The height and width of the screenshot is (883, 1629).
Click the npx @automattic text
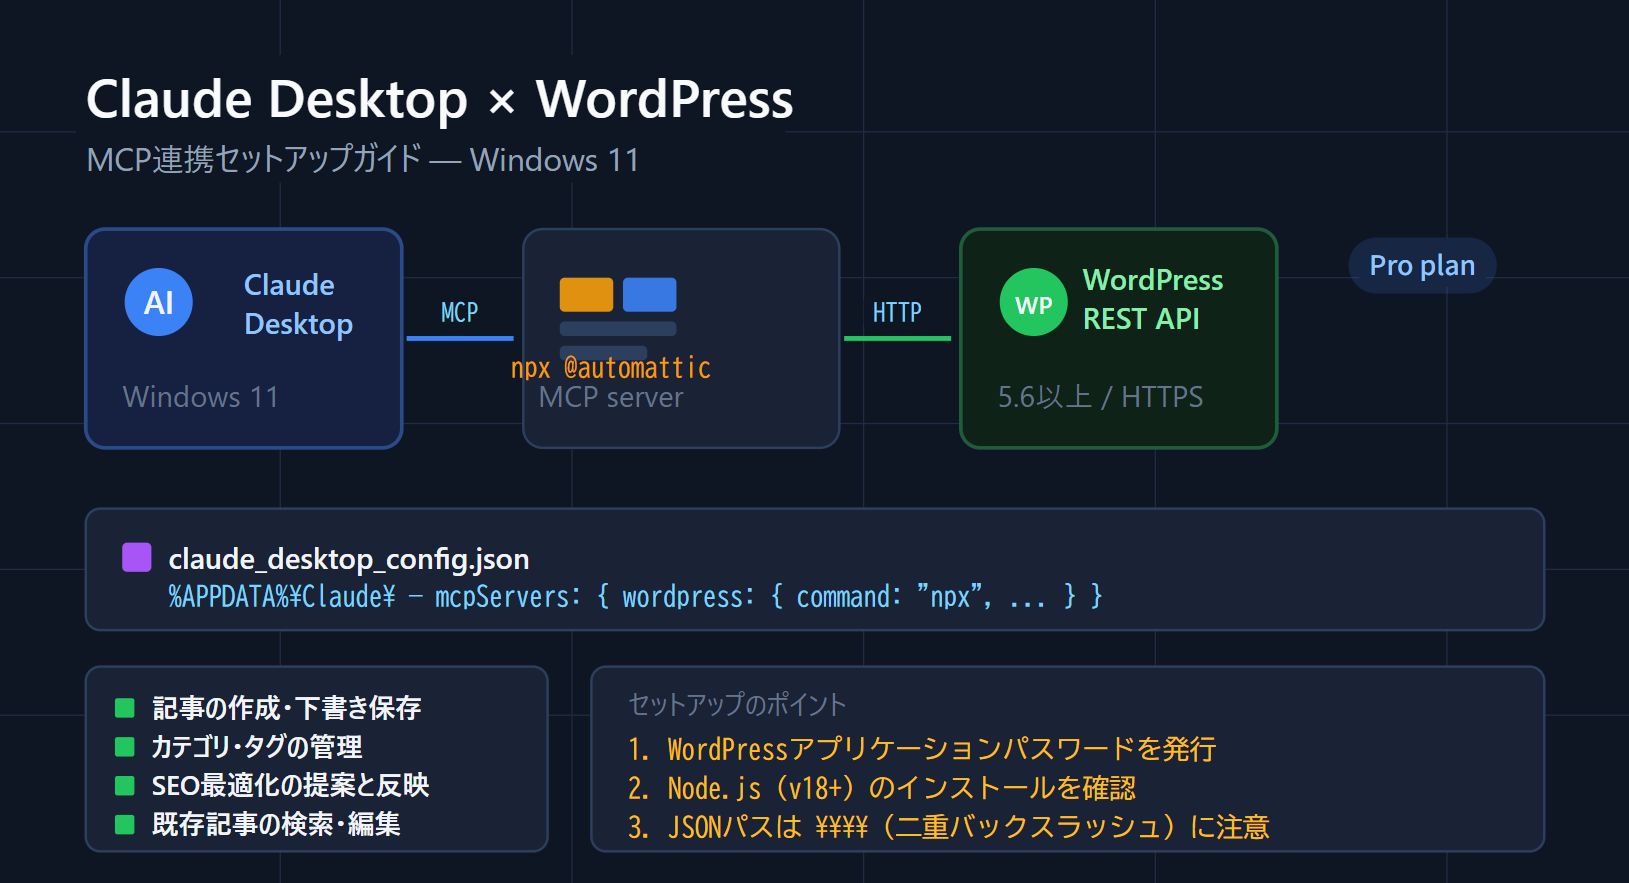coord(610,368)
